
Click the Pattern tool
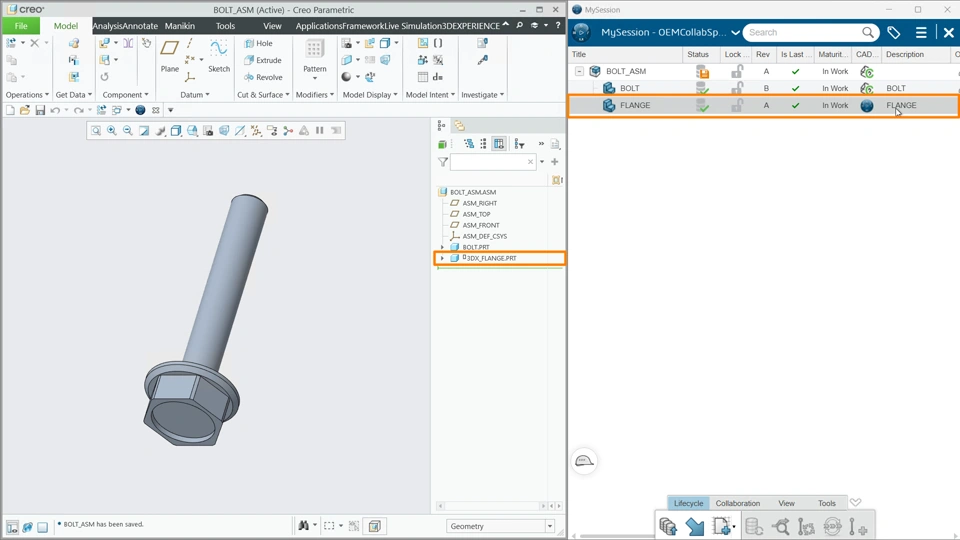point(315,56)
